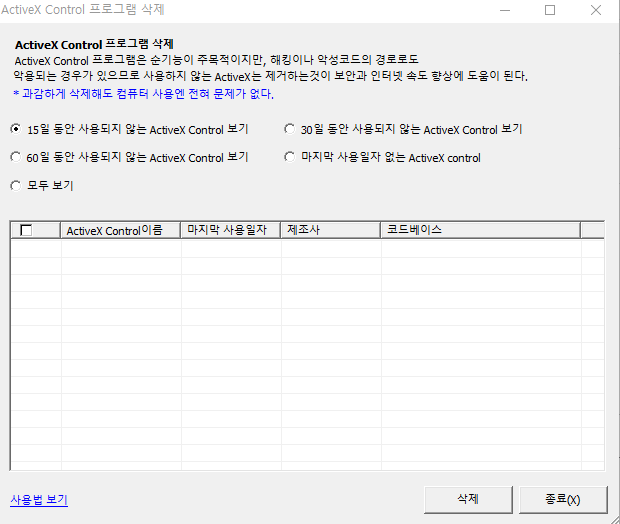Close the ActiveX Control 프로그램 삭제 window
The image size is (620, 524).
click(x=595, y=10)
